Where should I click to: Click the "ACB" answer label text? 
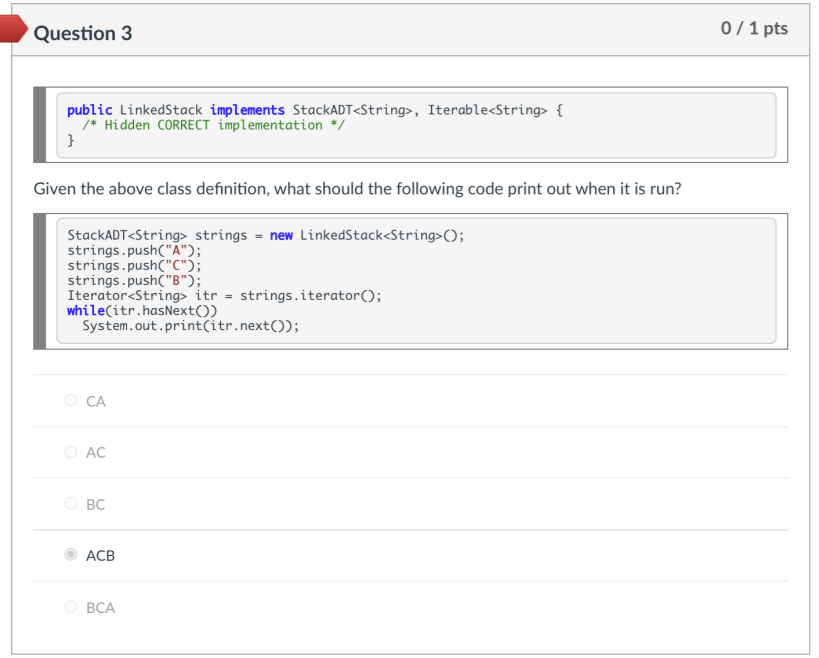100,555
